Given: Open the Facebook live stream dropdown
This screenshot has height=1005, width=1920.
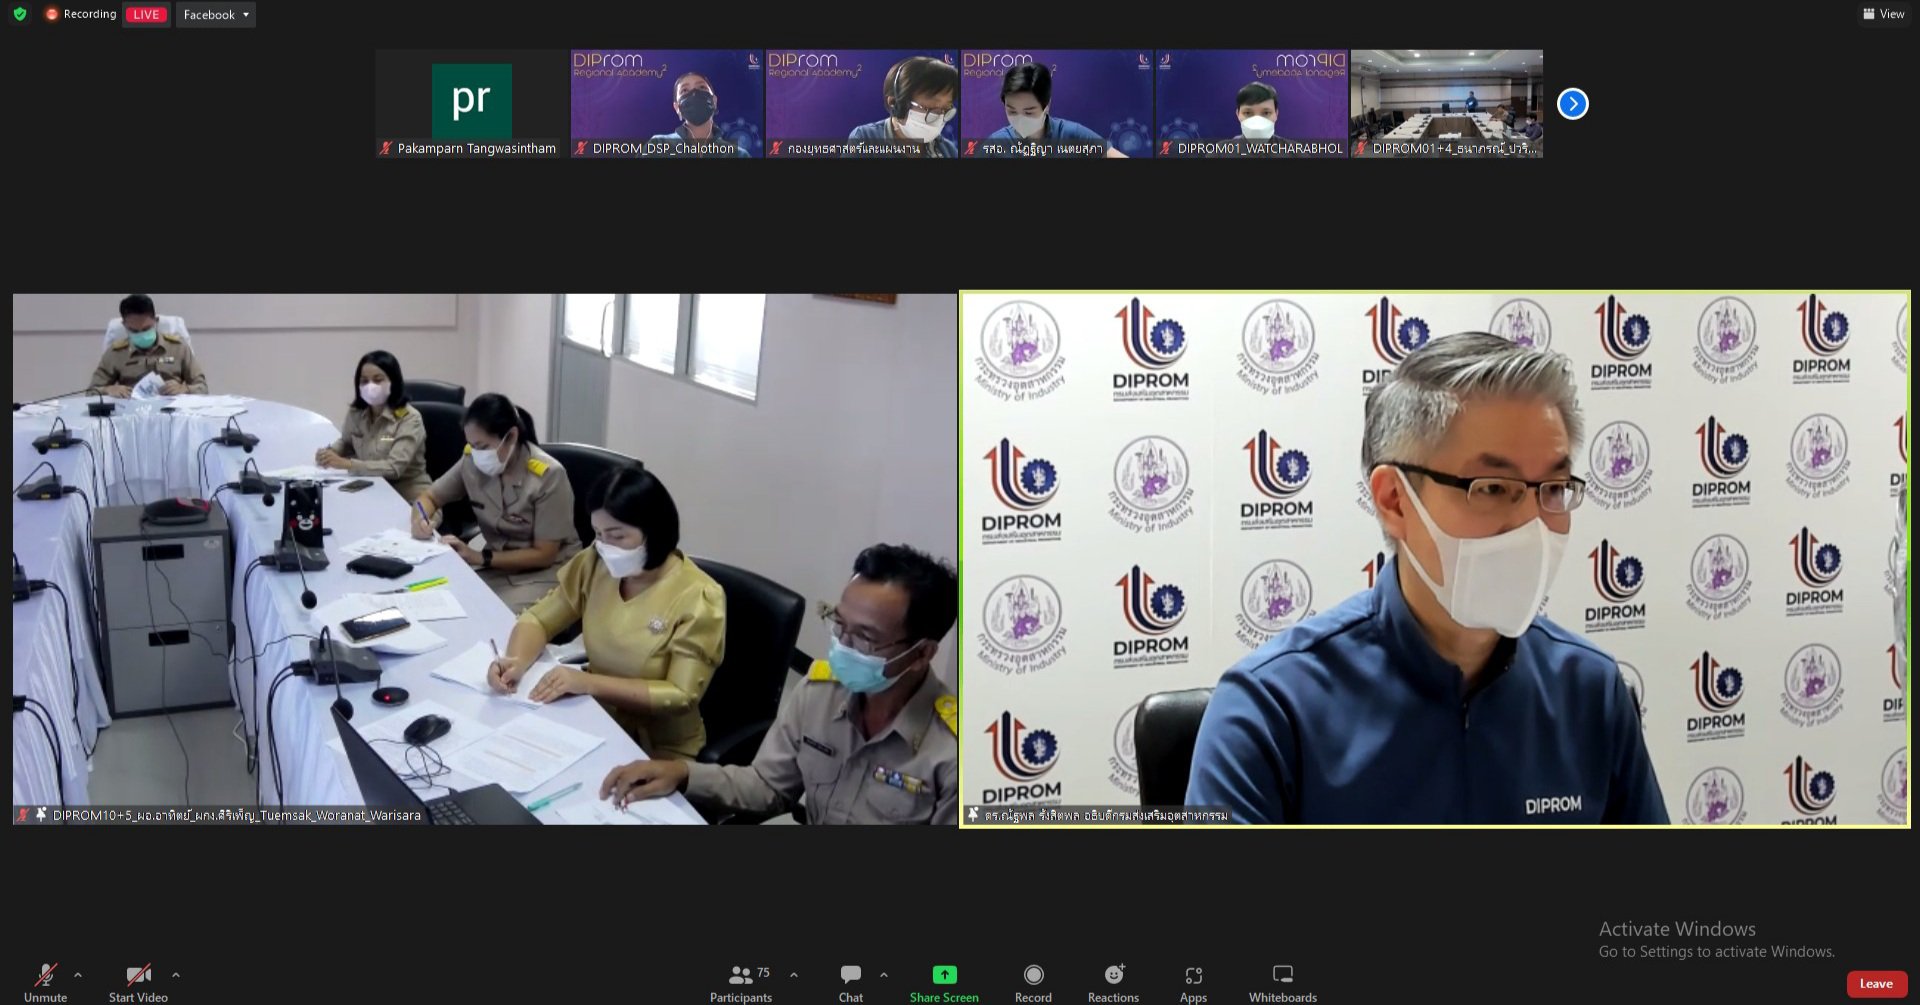Looking at the screenshot, I should tap(216, 14).
